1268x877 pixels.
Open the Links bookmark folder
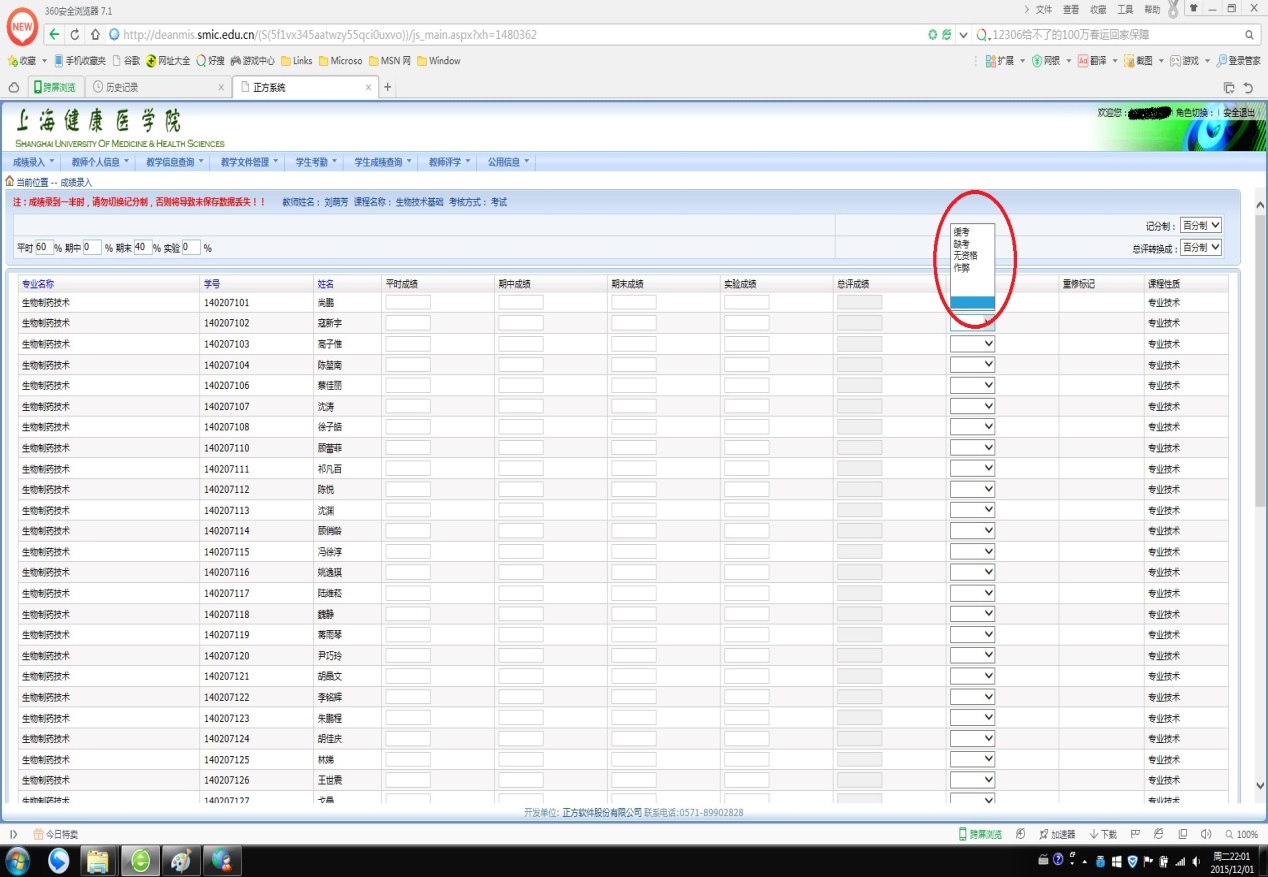(297, 61)
